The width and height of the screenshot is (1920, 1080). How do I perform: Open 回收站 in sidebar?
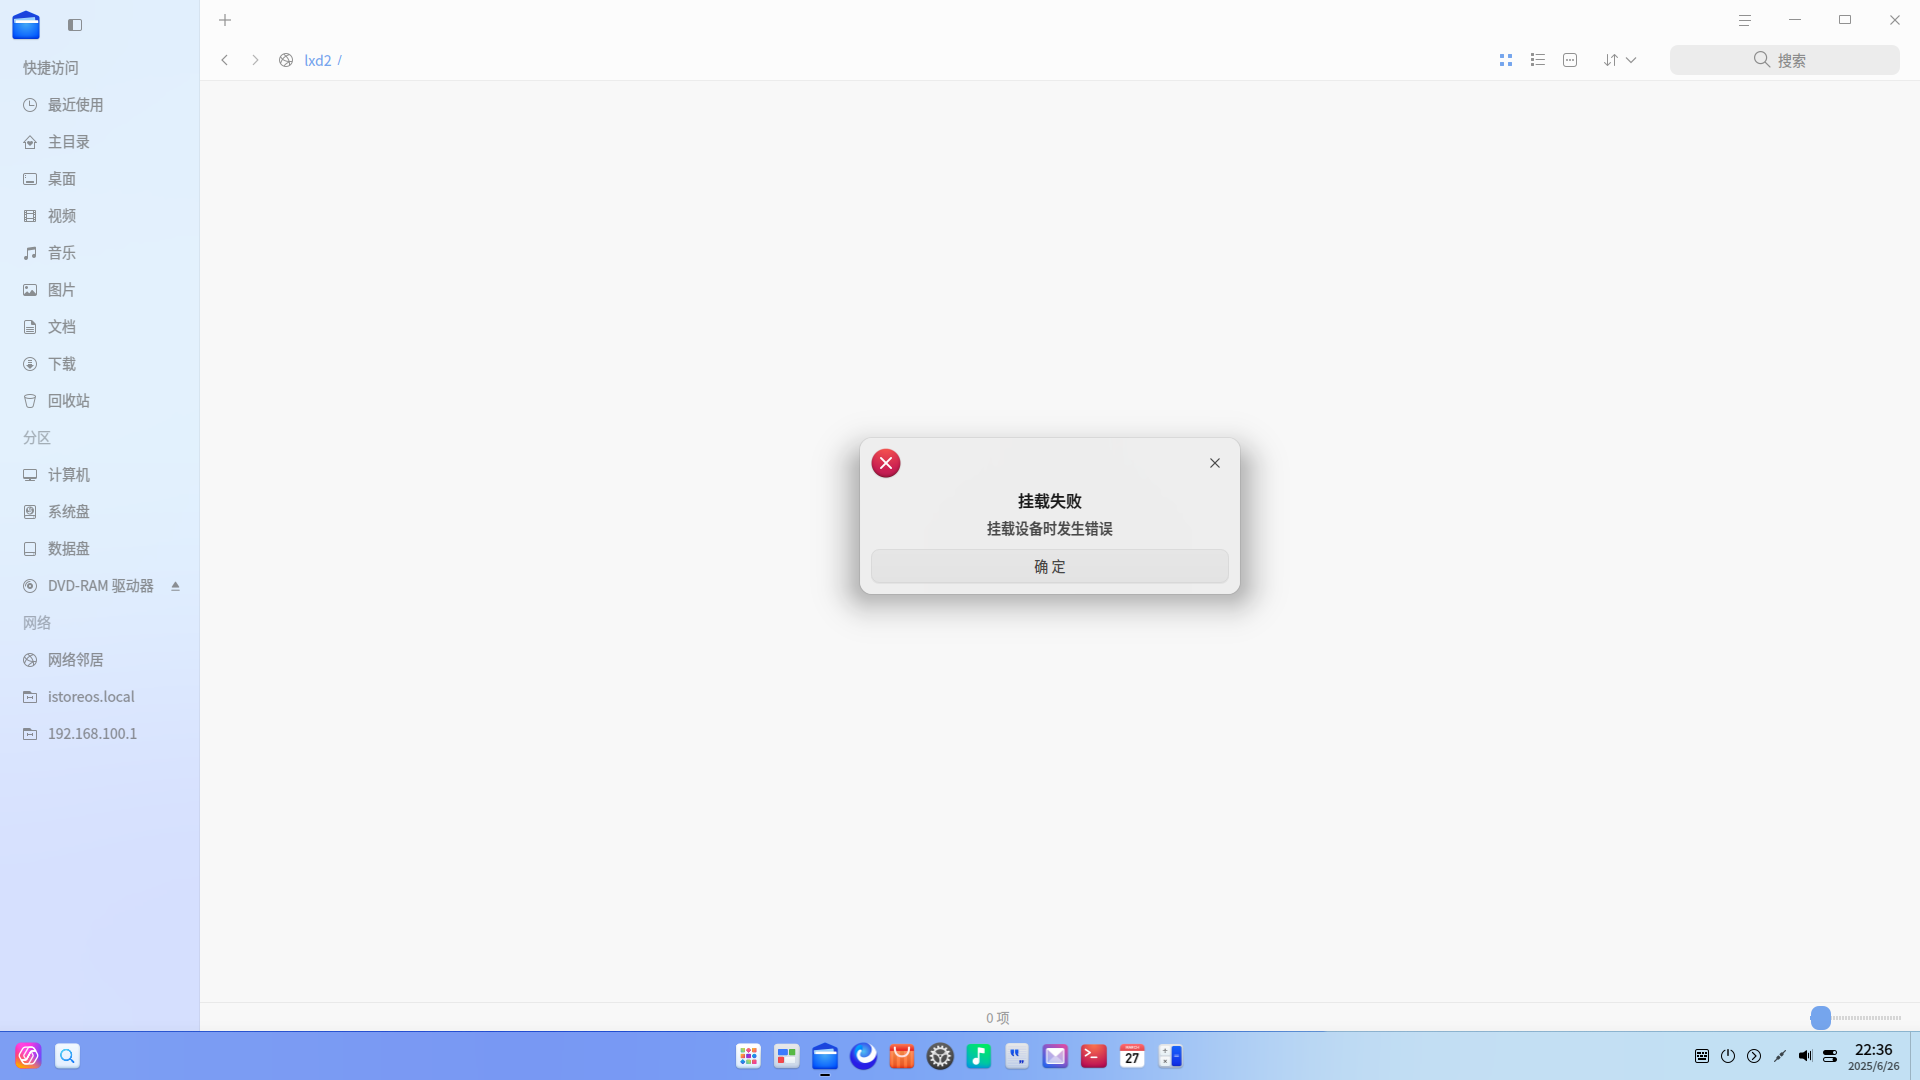click(100, 401)
